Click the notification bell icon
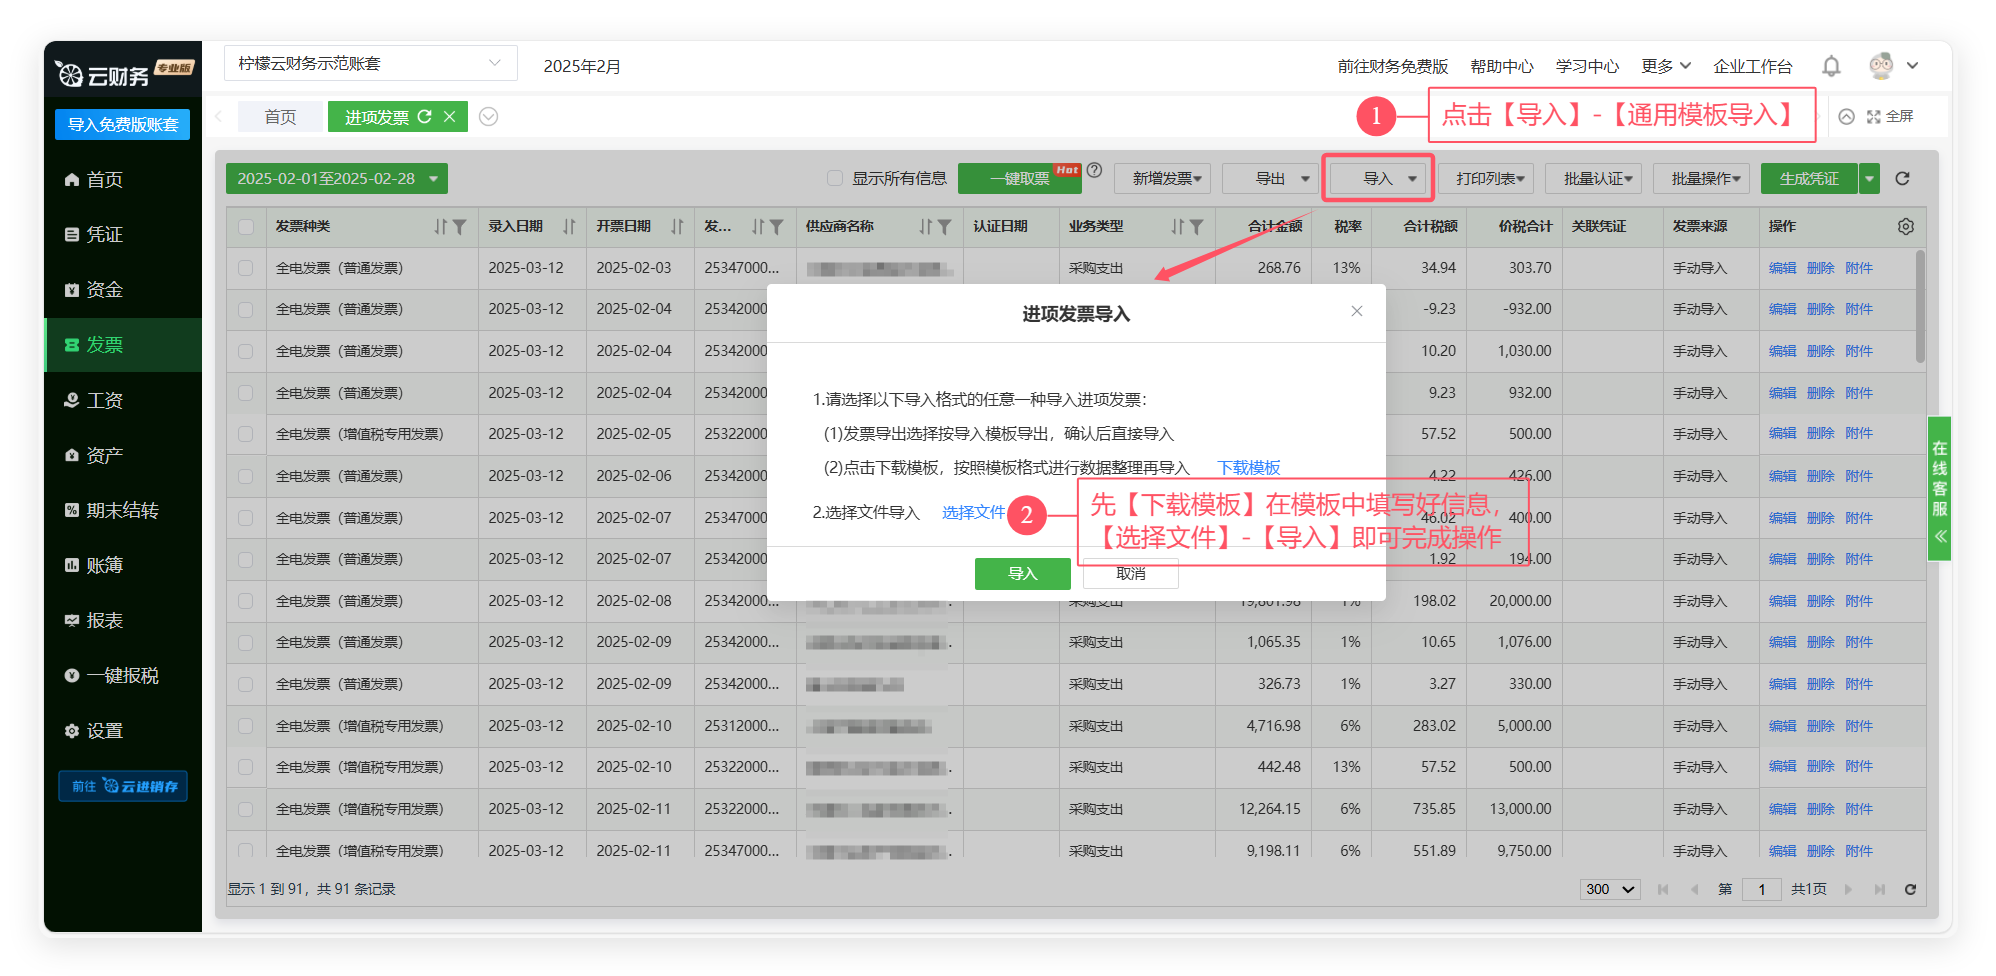1996x976 pixels. coord(1830,66)
